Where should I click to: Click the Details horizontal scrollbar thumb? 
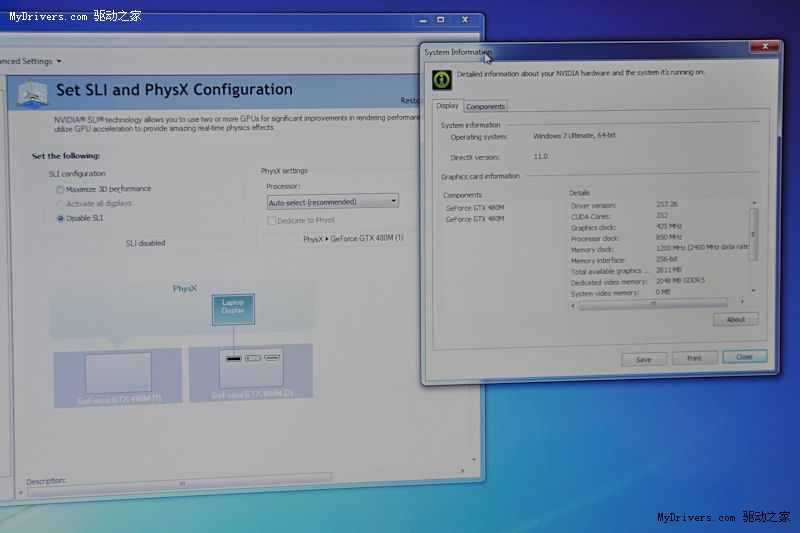653,303
